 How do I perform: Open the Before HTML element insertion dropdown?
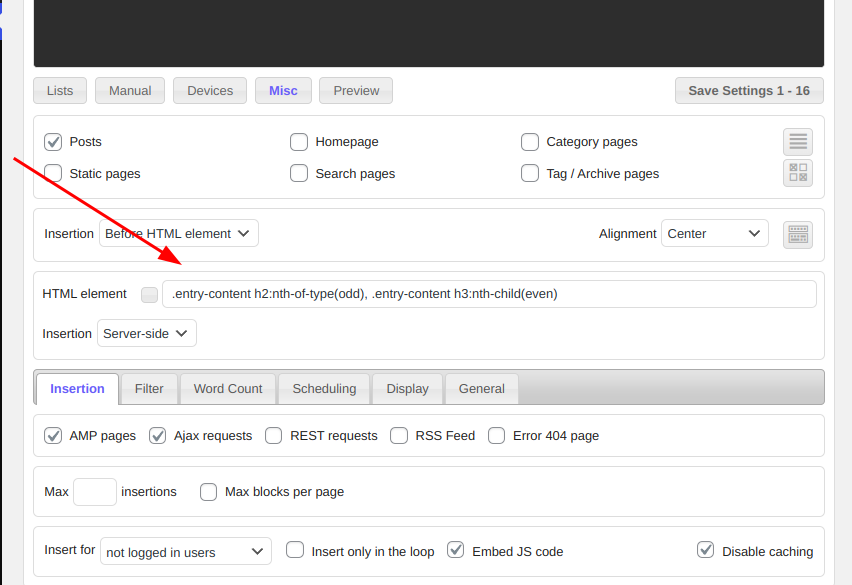(x=179, y=234)
